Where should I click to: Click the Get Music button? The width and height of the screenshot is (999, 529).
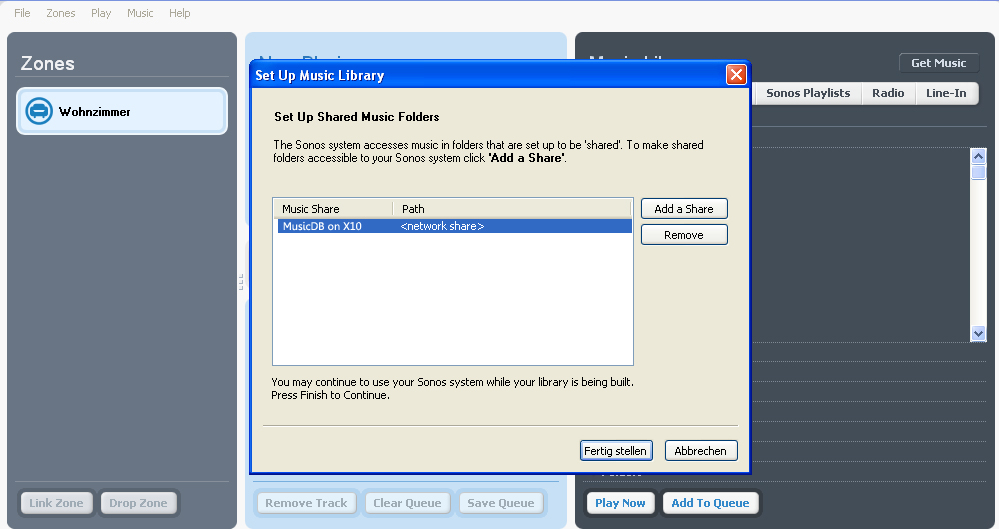click(938, 62)
